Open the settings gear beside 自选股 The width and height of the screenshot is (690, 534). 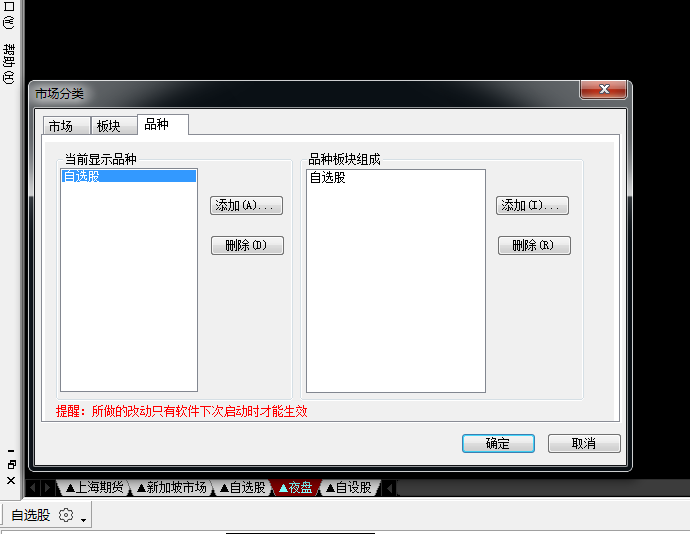pos(66,515)
